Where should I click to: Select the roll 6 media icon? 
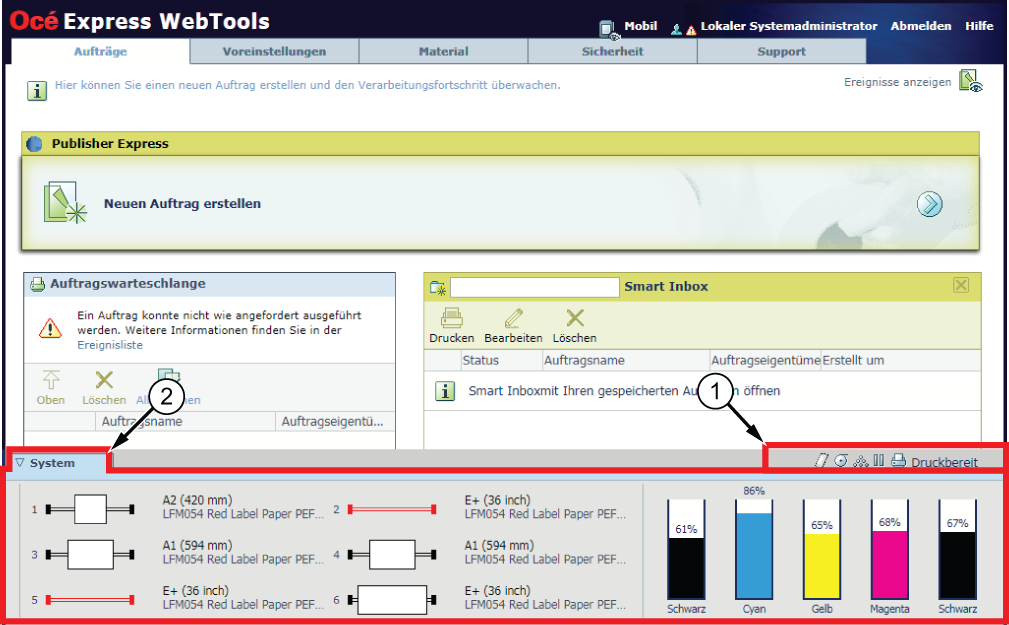coord(392,600)
